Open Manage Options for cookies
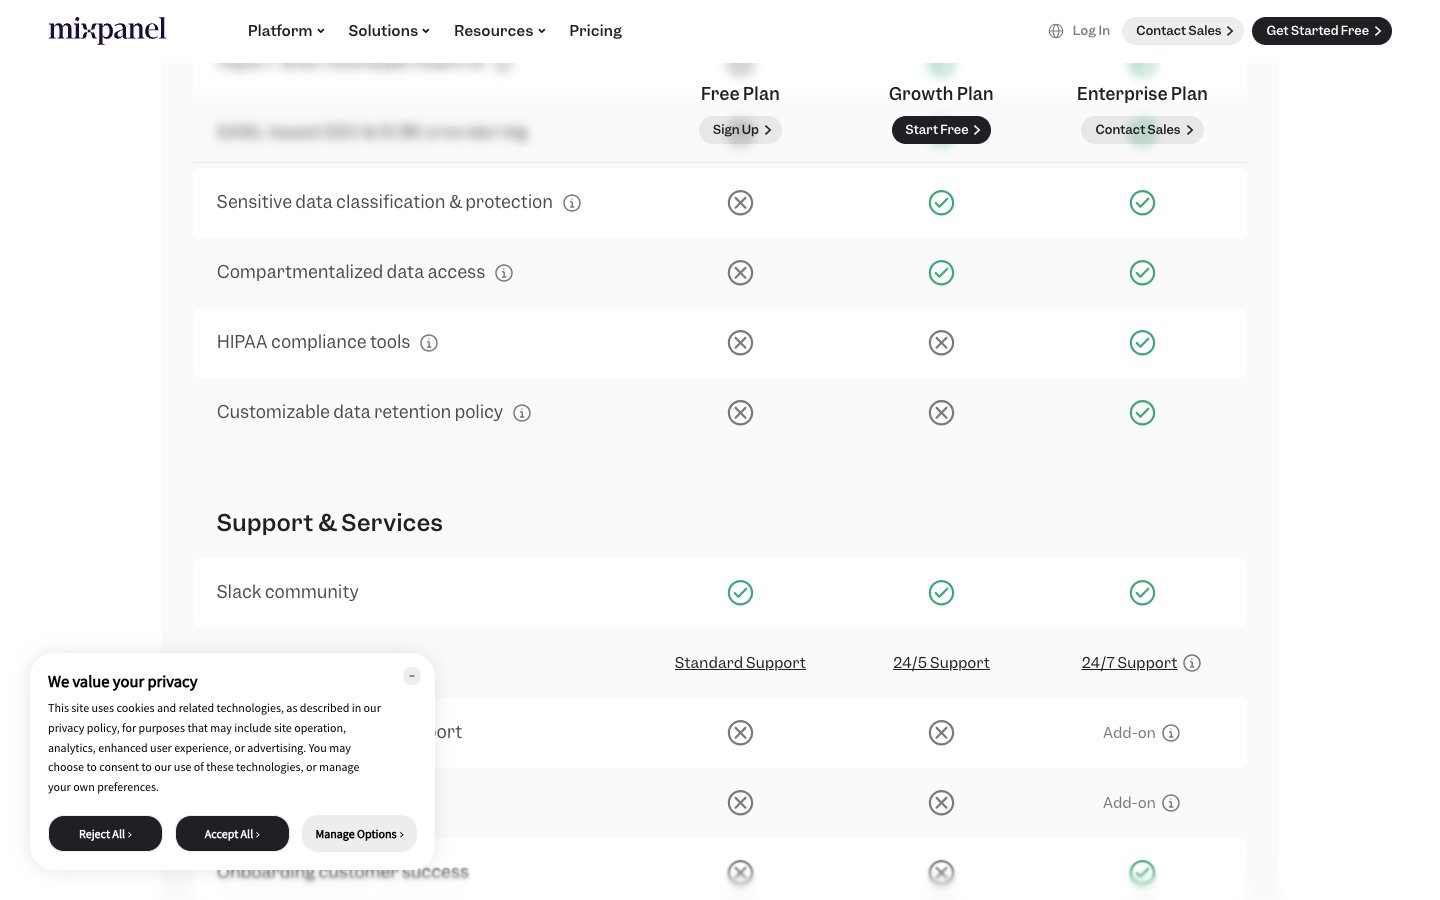 [x=359, y=834]
